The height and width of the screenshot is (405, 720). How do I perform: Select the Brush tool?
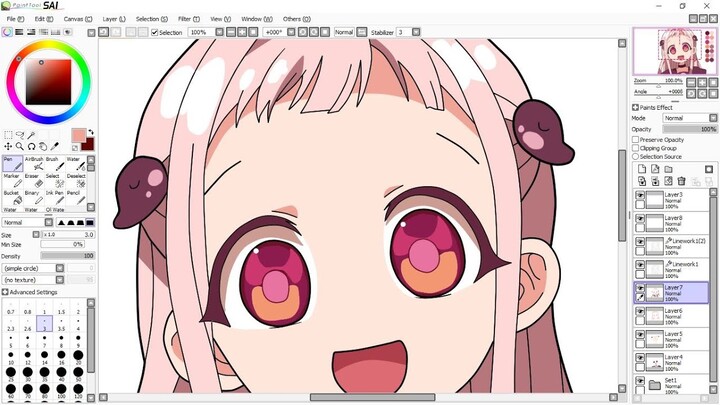coord(54,163)
